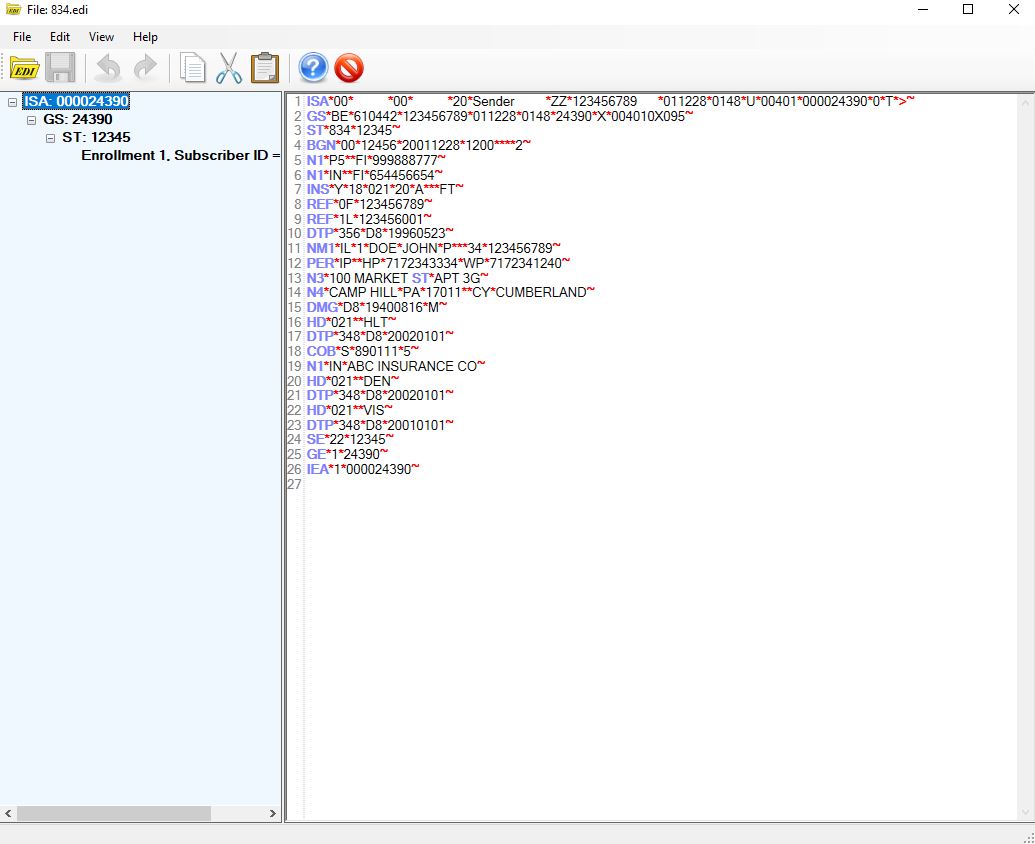The width and height of the screenshot is (1035, 844).
Task: Select the GS: 24390 tree item
Action: pyautogui.click(x=78, y=119)
